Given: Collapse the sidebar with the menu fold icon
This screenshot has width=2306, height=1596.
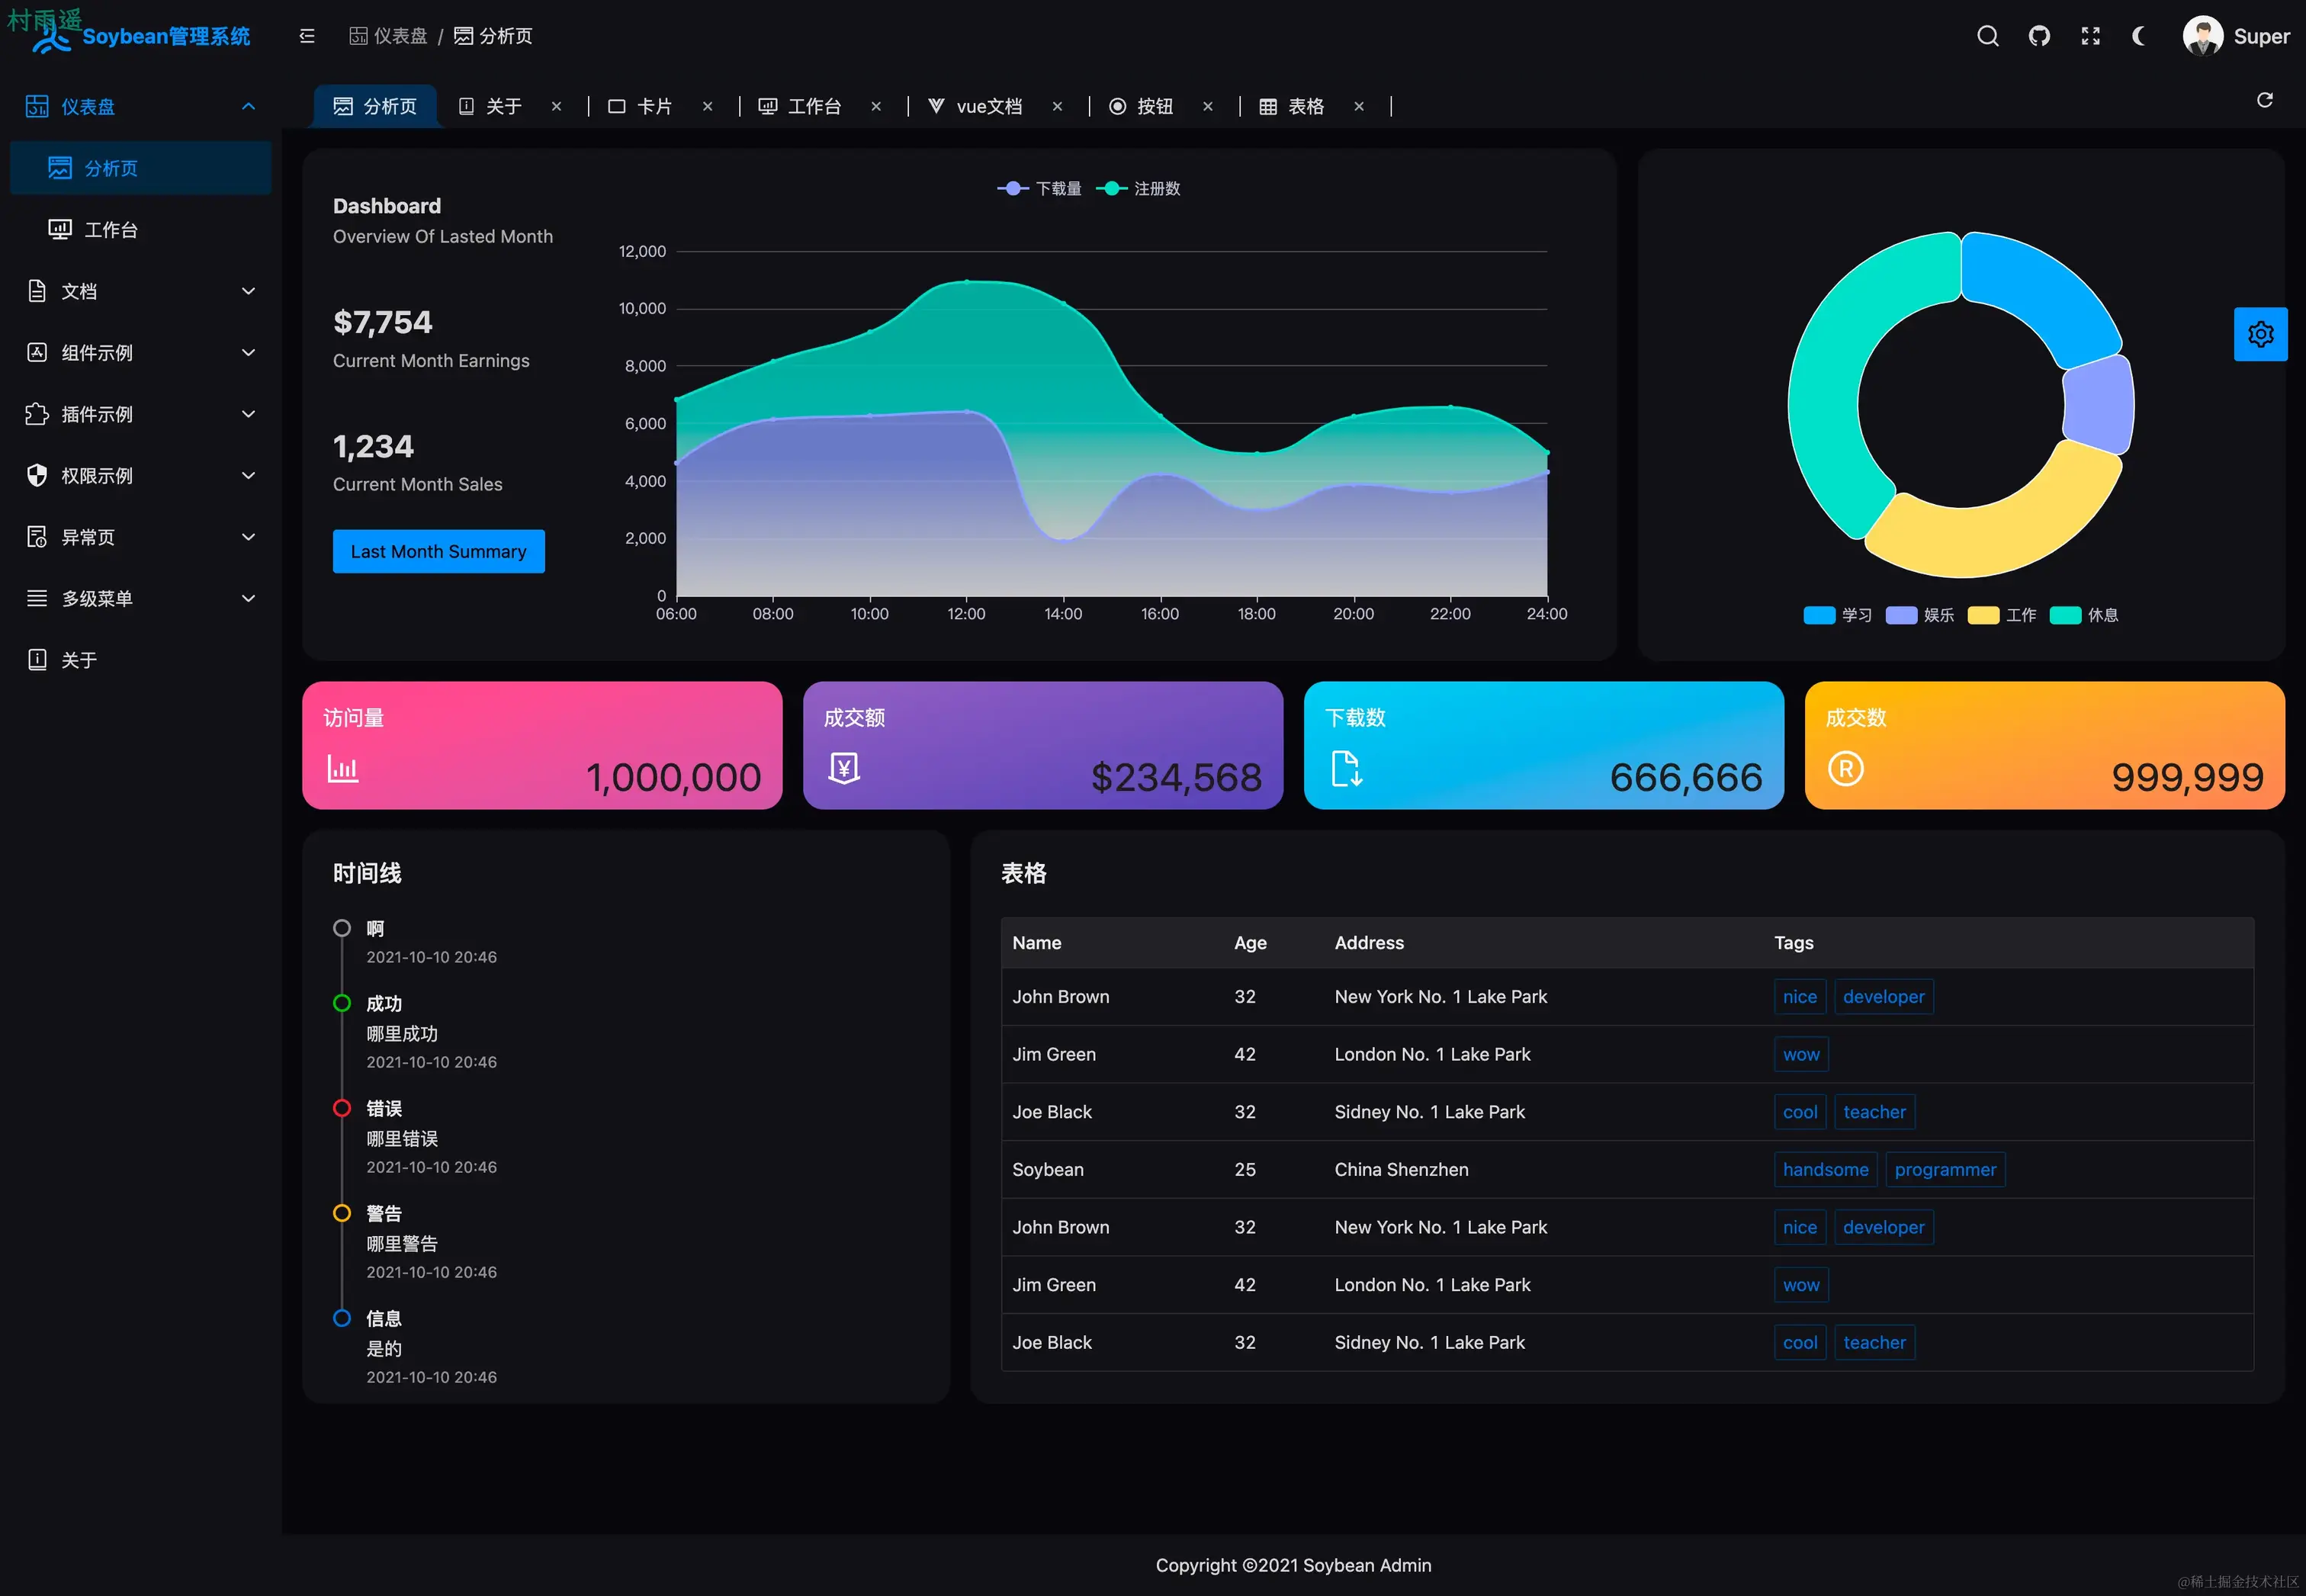Looking at the screenshot, I should (307, 36).
